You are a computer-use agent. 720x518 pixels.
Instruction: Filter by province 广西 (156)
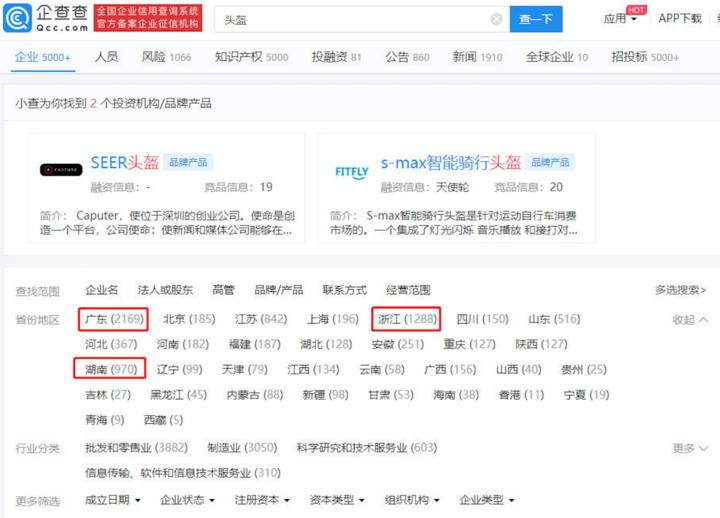[x=450, y=370]
